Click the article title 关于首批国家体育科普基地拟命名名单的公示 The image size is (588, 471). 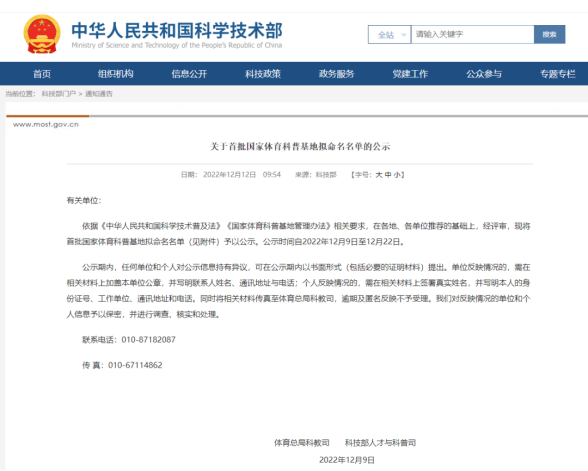point(300,146)
